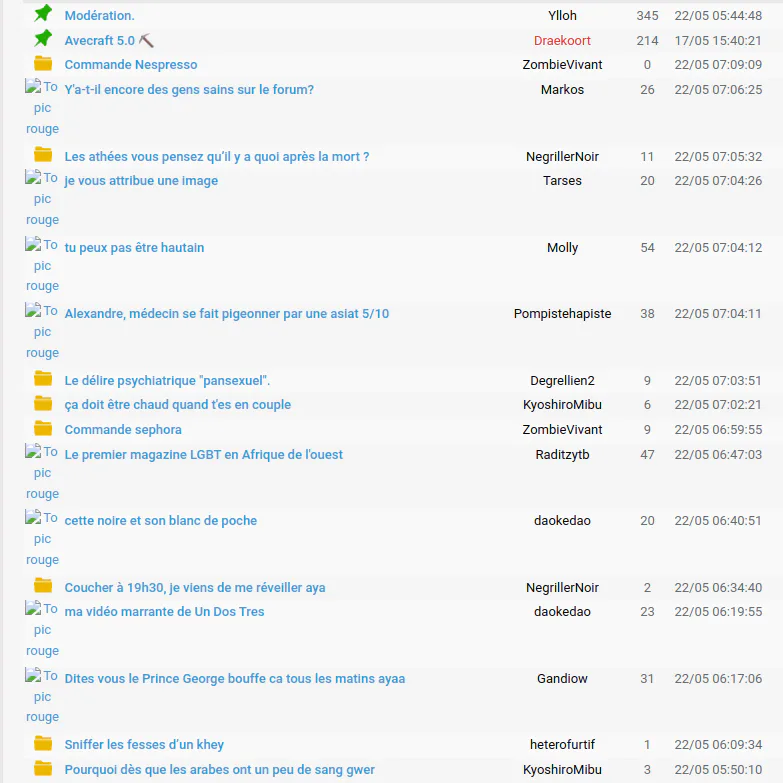Click timestamp 17/05 15:40:21
The width and height of the screenshot is (783, 783).
tap(718, 40)
